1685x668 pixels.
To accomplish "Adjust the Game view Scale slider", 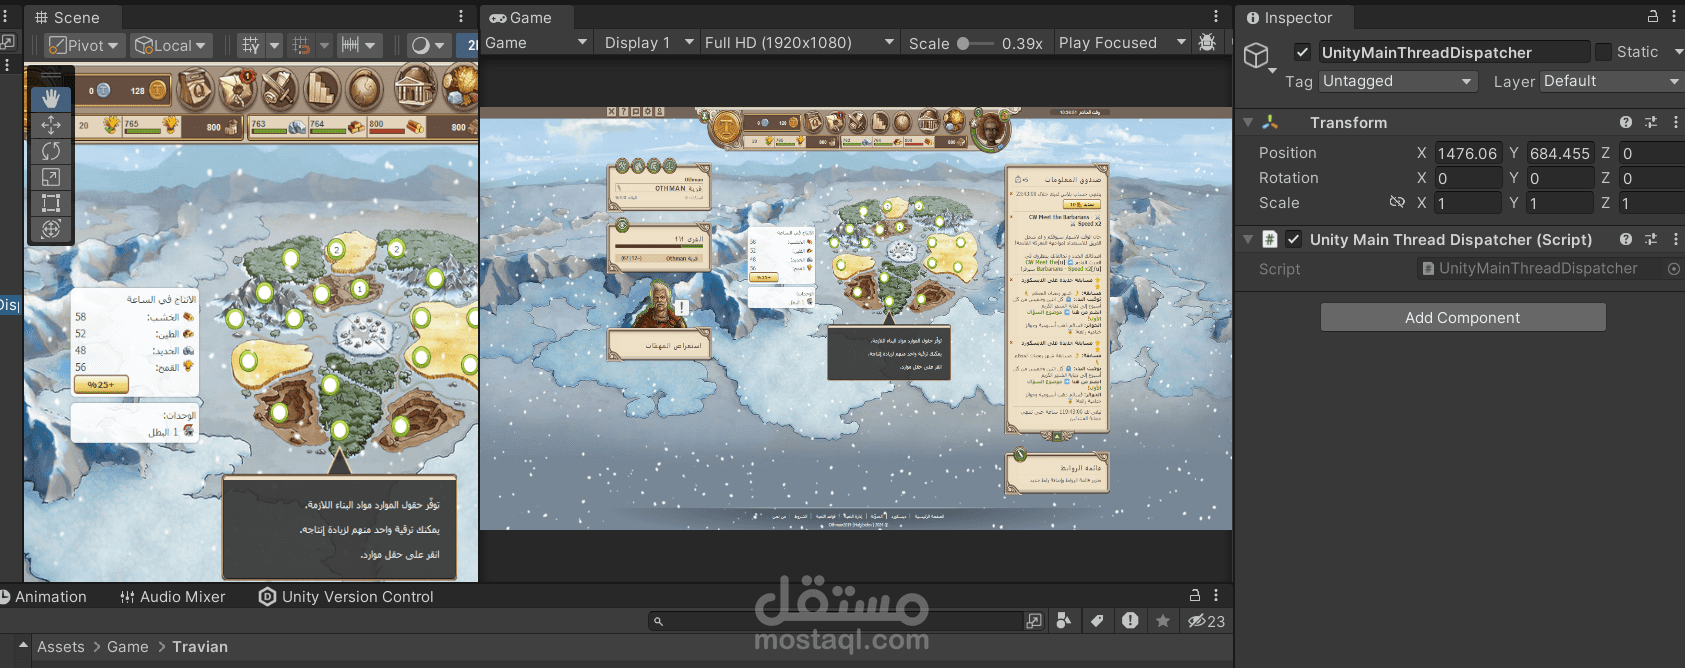I will point(976,44).
